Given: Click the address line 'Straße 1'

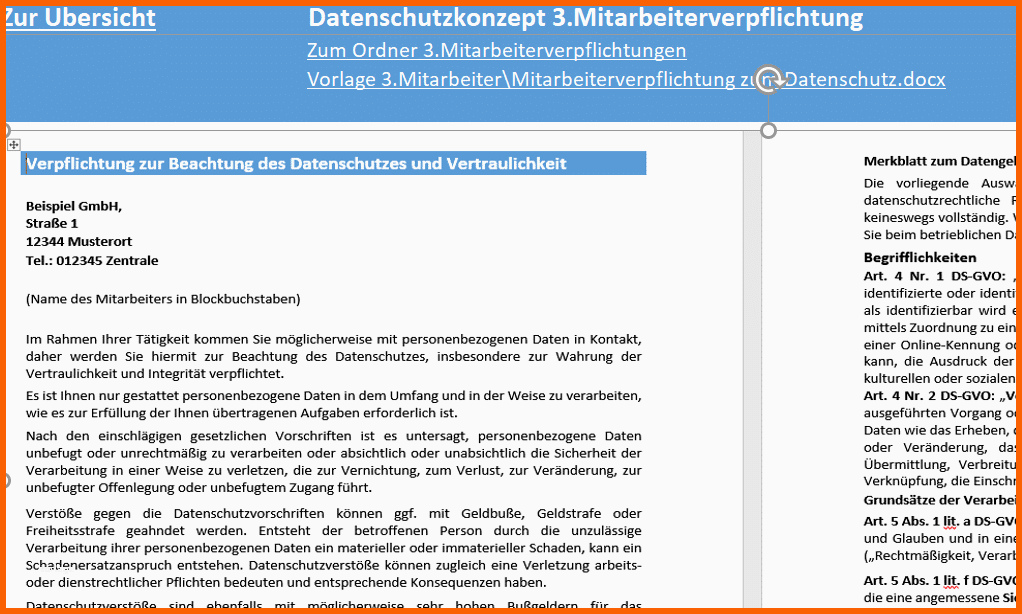Looking at the screenshot, I should [x=51, y=224].
